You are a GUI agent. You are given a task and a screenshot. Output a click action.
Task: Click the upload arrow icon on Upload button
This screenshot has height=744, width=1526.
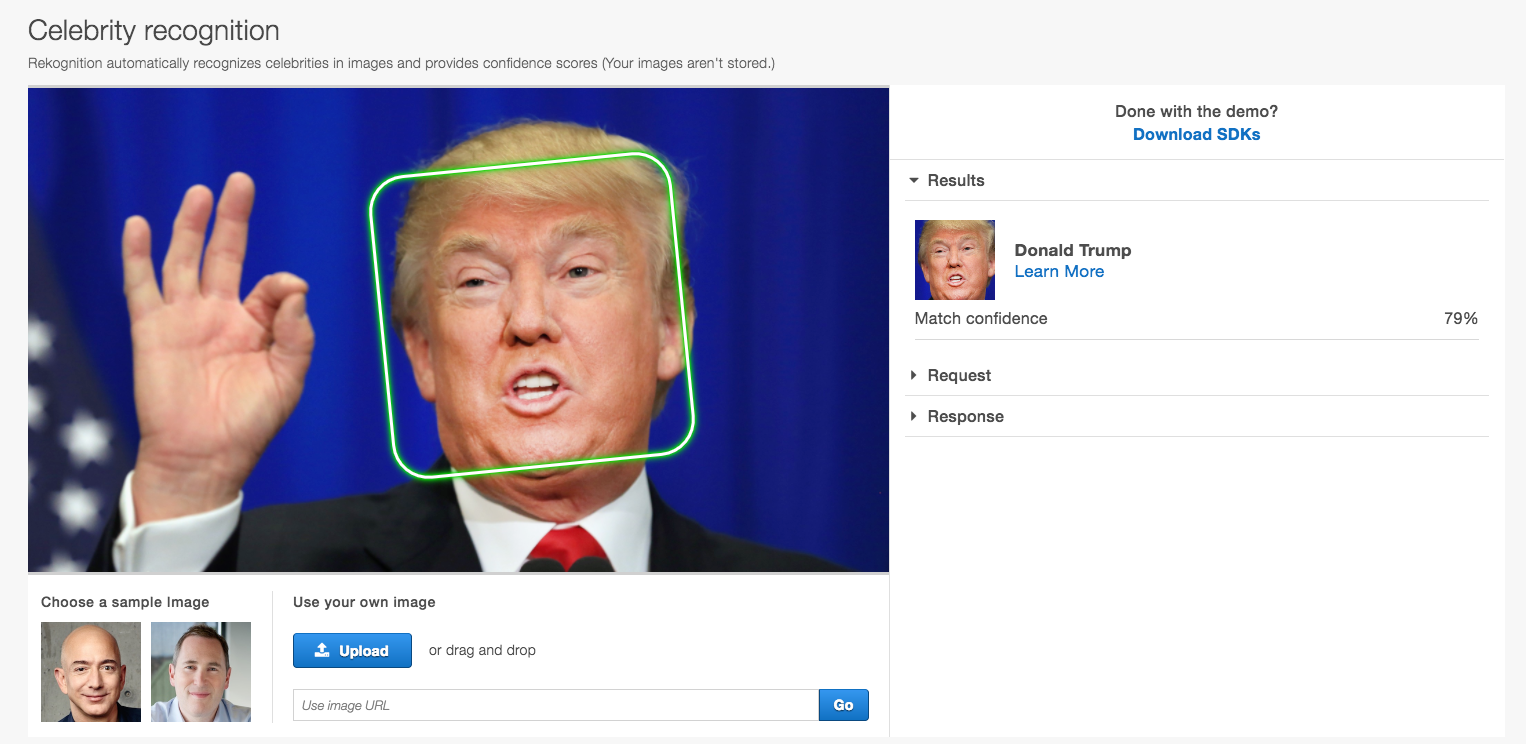pos(322,650)
